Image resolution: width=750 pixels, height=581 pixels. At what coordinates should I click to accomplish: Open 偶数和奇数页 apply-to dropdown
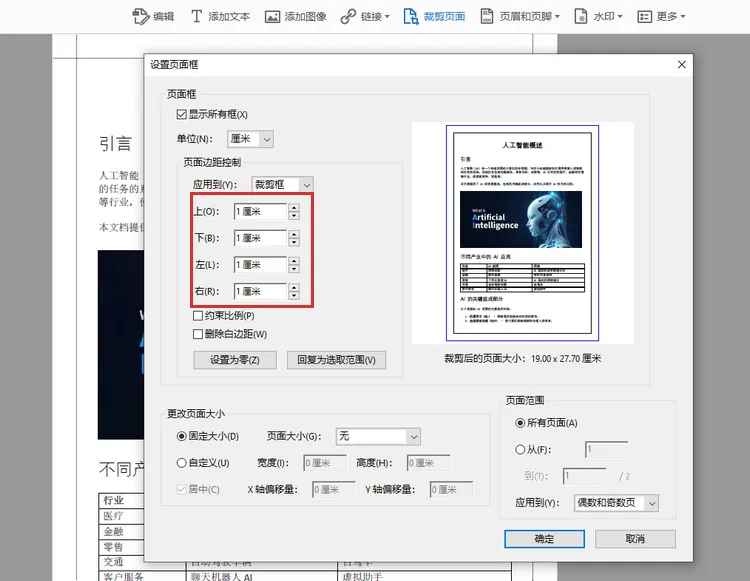[616, 503]
